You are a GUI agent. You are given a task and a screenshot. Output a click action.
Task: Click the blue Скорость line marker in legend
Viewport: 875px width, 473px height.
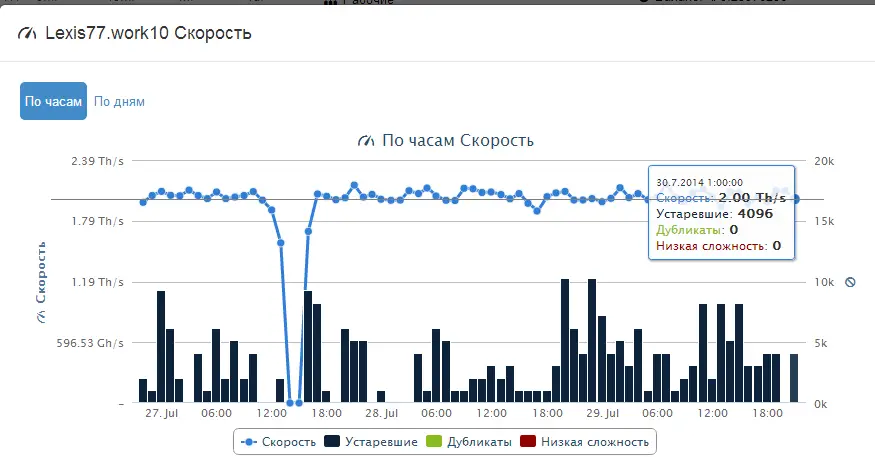tap(249, 442)
